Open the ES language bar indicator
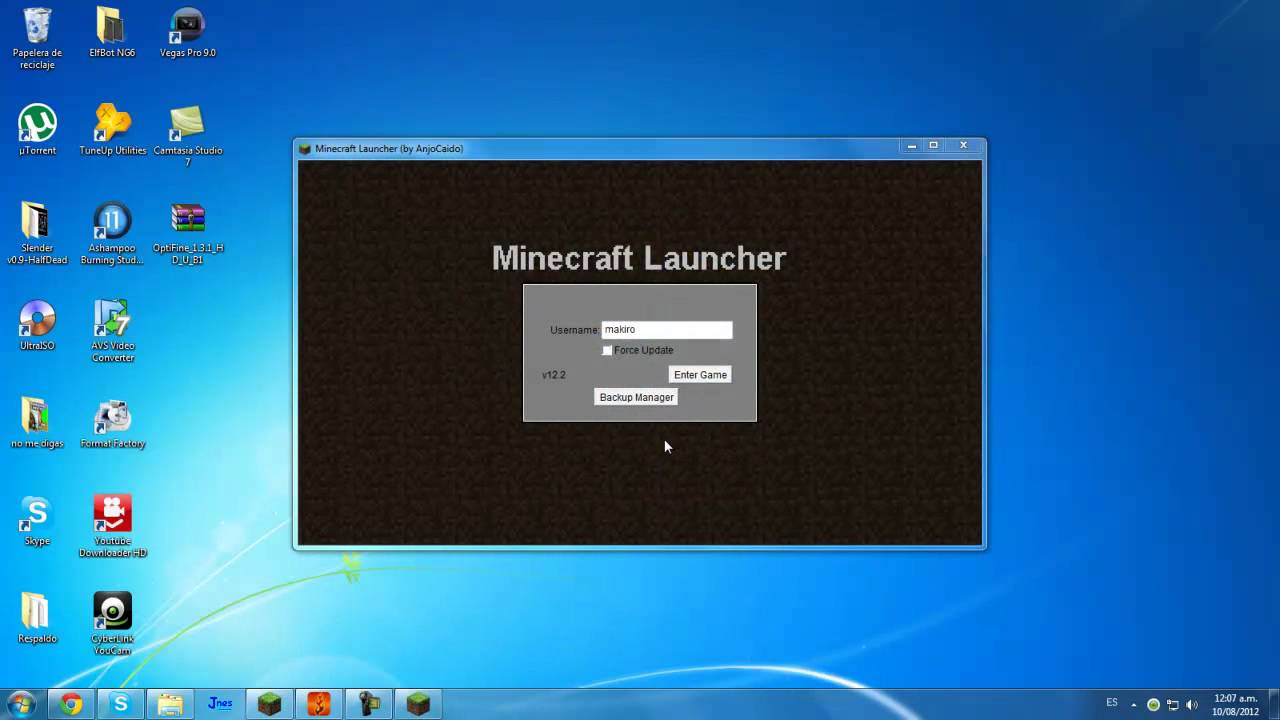This screenshot has height=720, width=1280. [1112, 703]
